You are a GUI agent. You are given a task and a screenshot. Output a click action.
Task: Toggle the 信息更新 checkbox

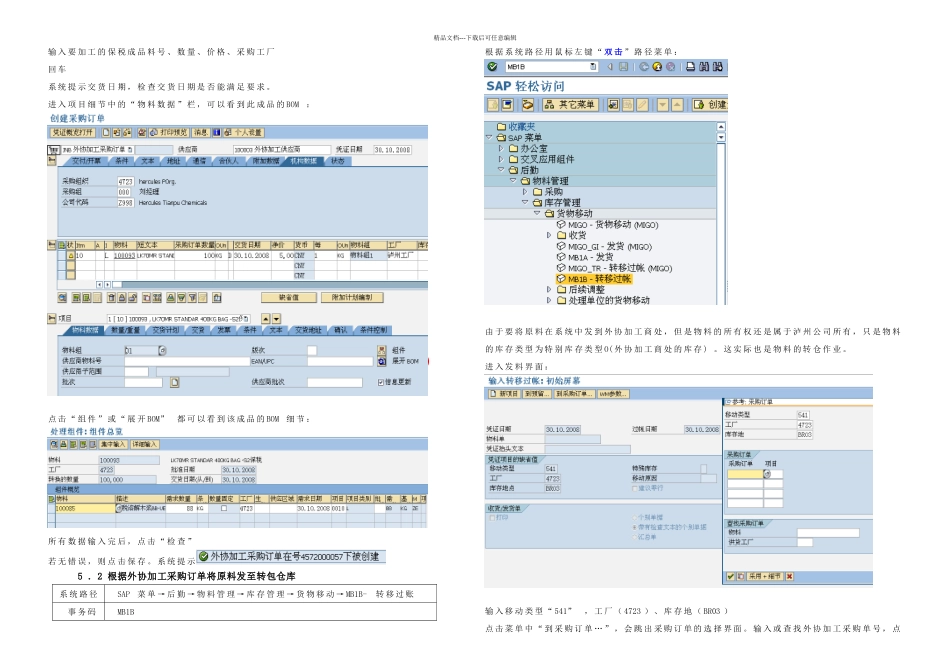coord(380,382)
